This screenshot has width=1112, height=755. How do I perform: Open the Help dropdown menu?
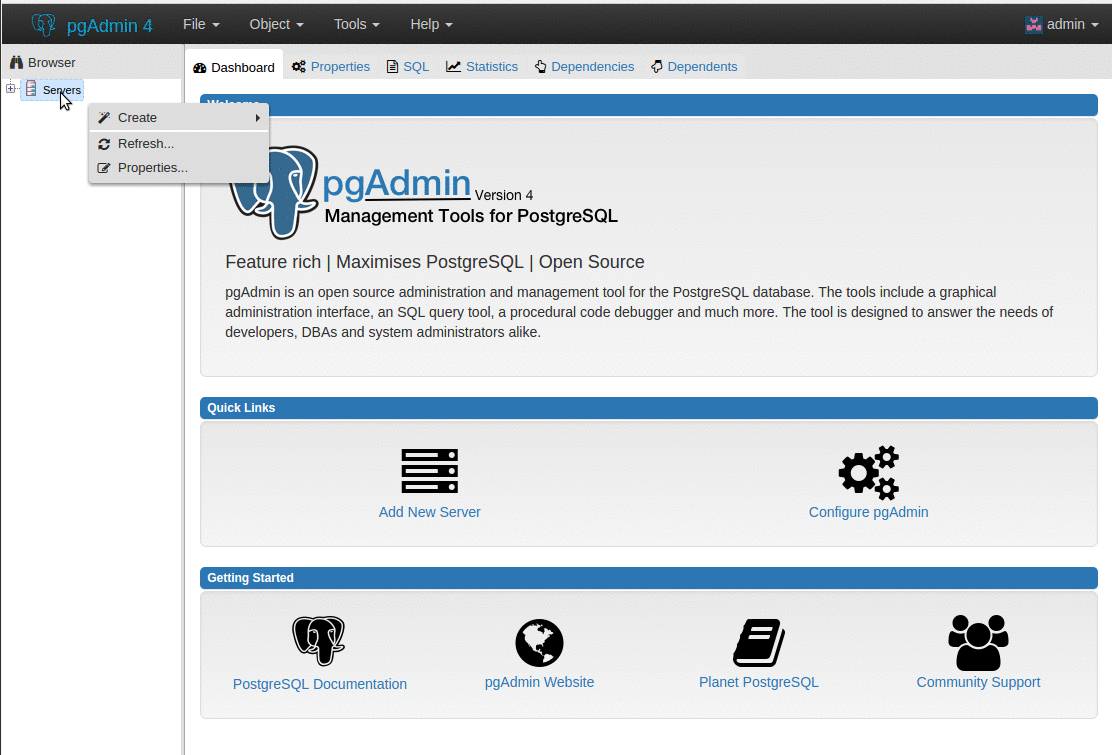click(431, 24)
